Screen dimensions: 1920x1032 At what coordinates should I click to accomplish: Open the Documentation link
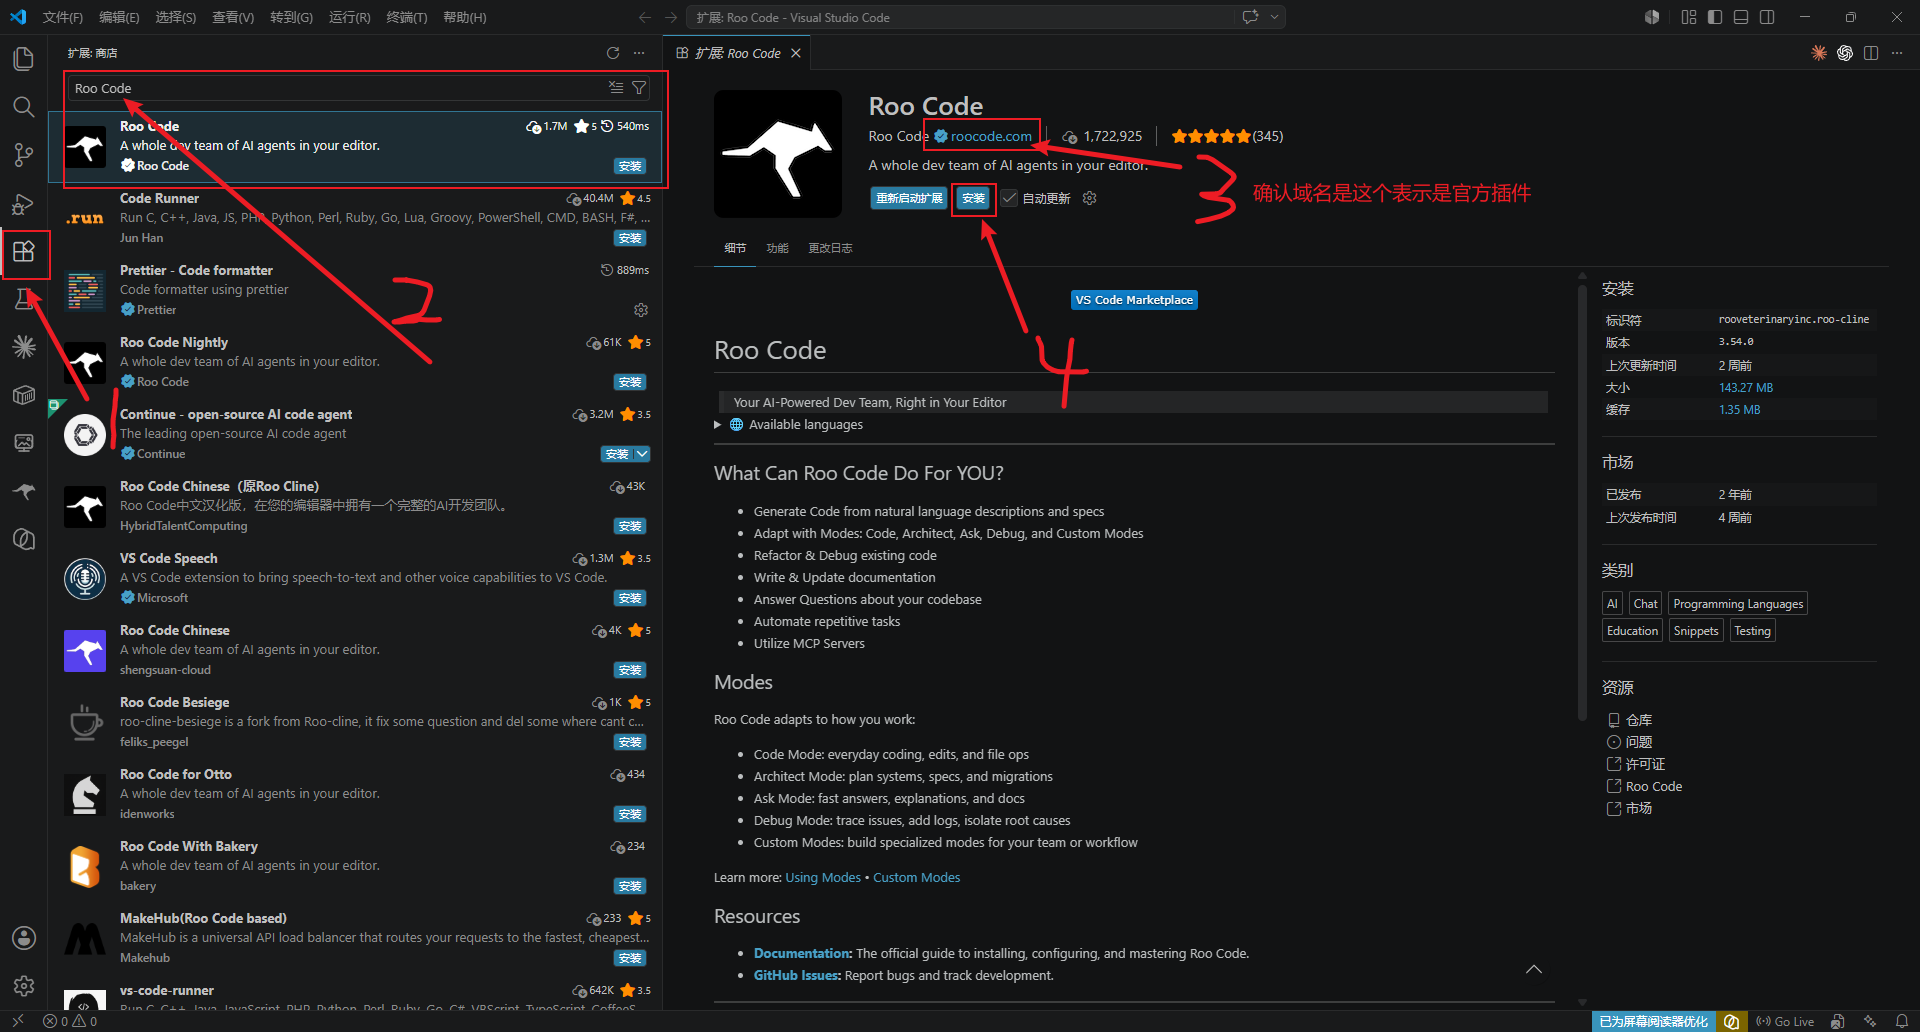point(802,954)
